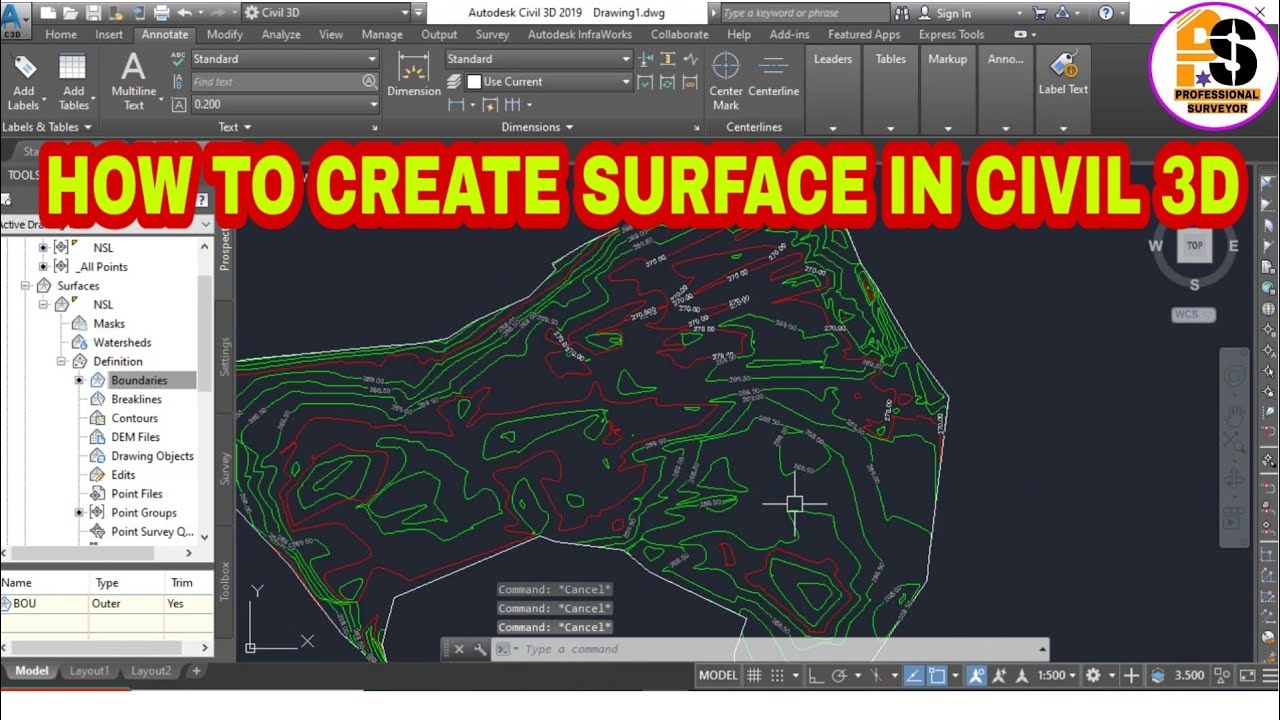Open the Civil 3D workspace dropdown
The height and width of the screenshot is (720, 1280).
[x=406, y=13]
